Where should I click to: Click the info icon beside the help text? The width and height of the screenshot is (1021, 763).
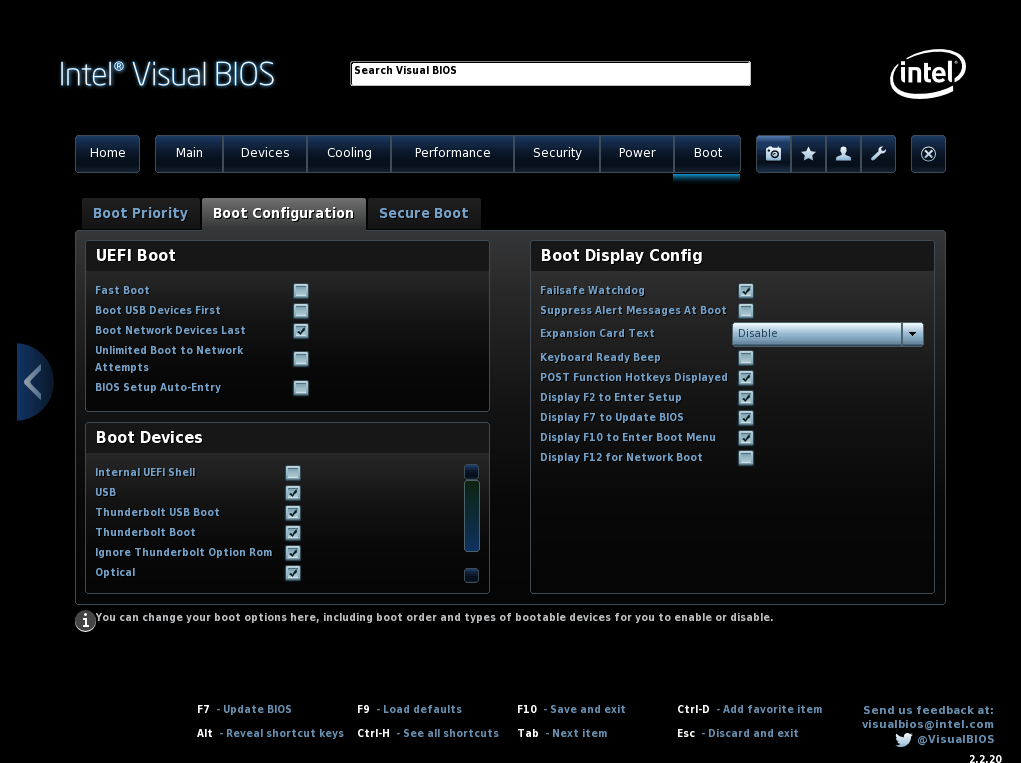point(85,620)
